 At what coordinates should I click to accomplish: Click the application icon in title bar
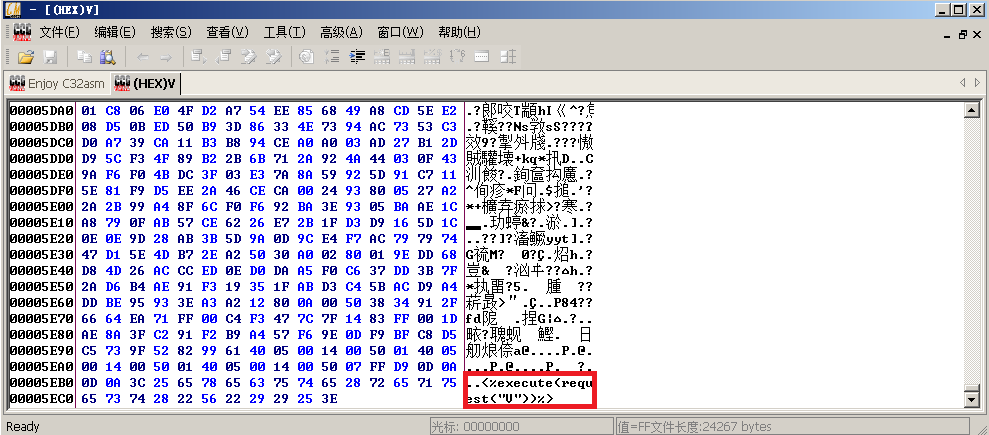tap(11, 9)
